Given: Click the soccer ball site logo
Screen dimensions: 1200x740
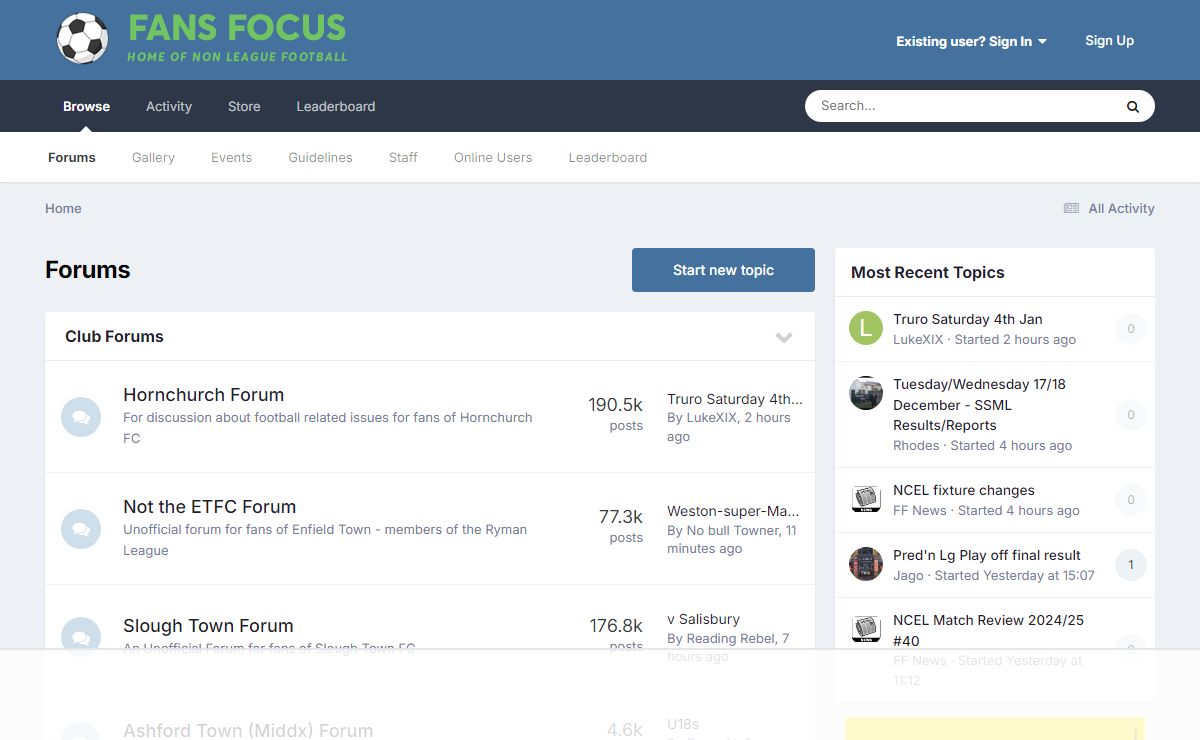Looking at the screenshot, I should pos(82,39).
